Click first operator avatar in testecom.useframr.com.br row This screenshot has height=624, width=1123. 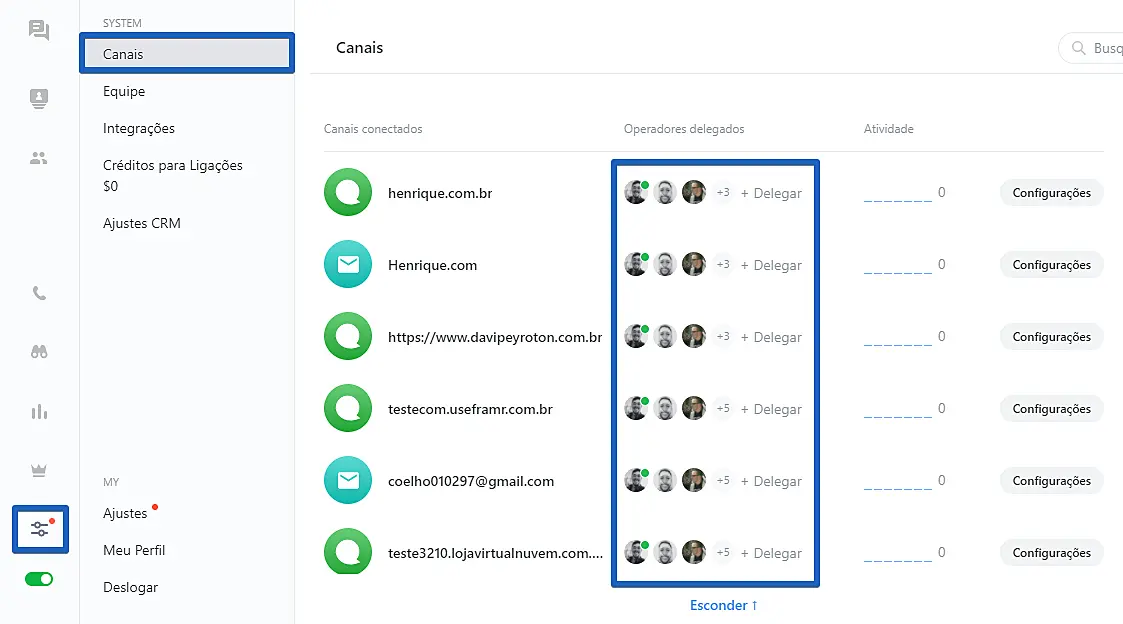point(636,408)
